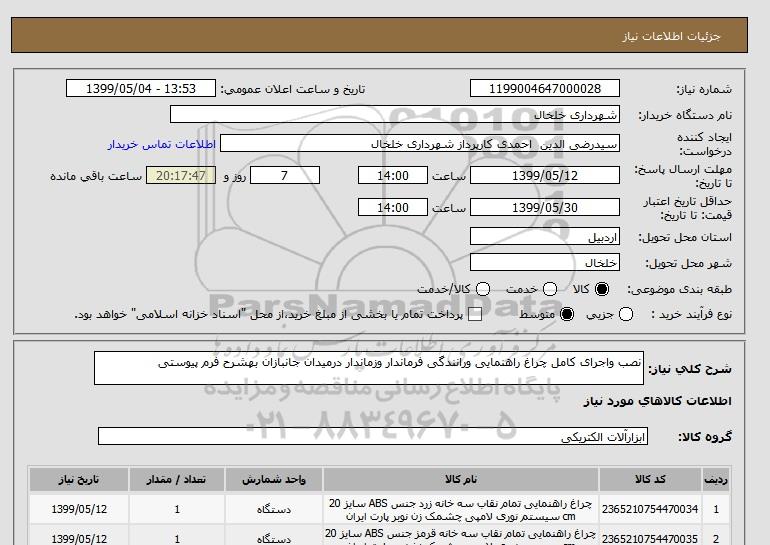Click the general need description text box

369,368
